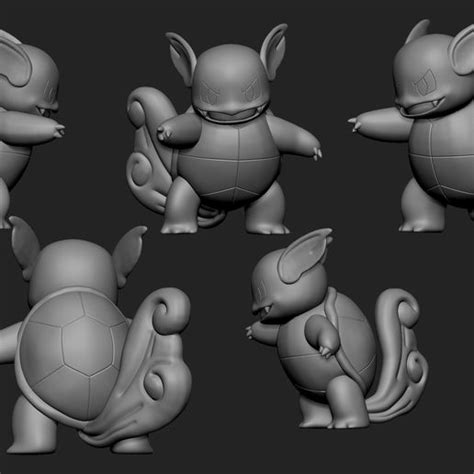The height and width of the screenshot is (474, 474).
Task: Select the cropped Wartortle with arm pointing left
Action: (x=411, y=126)
